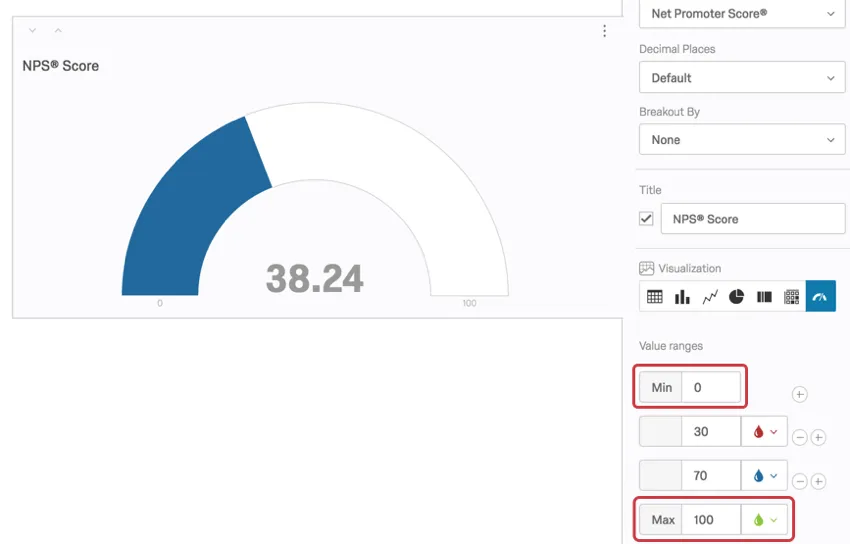Select the line chart visualization icon

[710, 296]
